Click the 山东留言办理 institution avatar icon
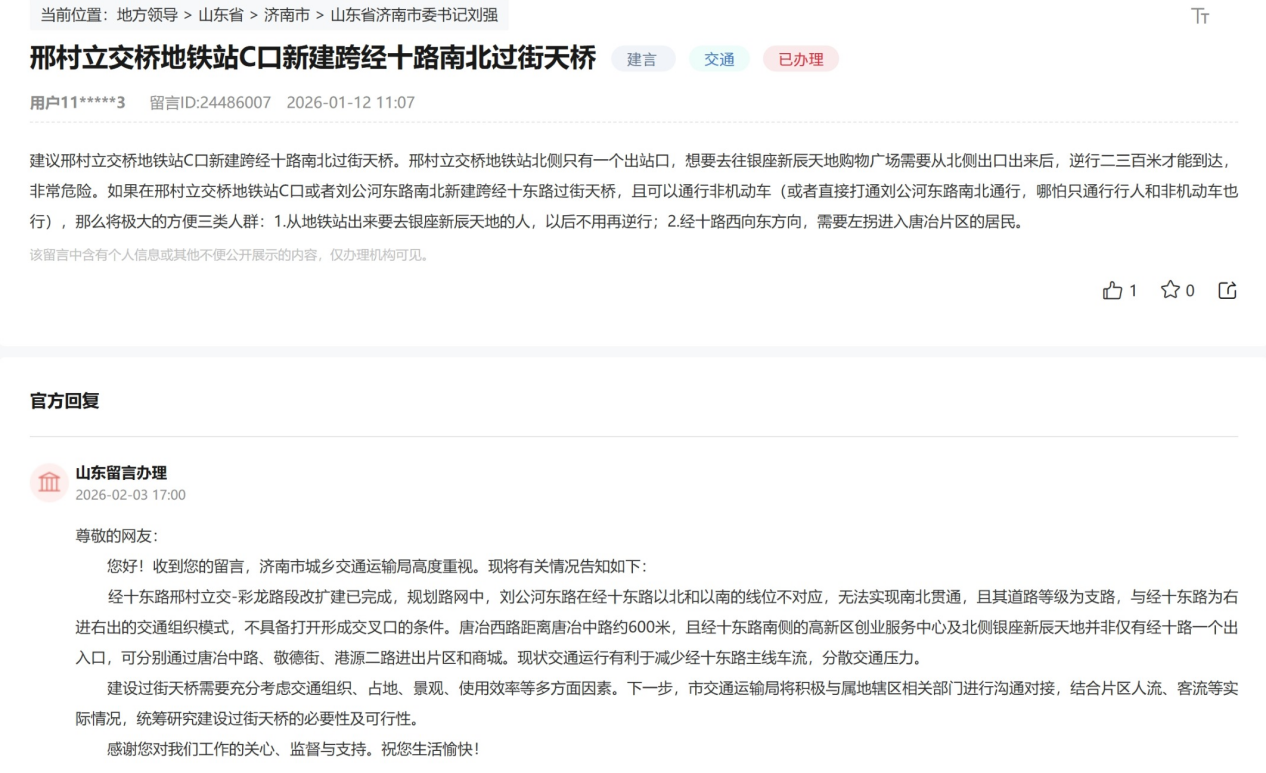Screen dimensions: 1266x773 click(49, 481)
